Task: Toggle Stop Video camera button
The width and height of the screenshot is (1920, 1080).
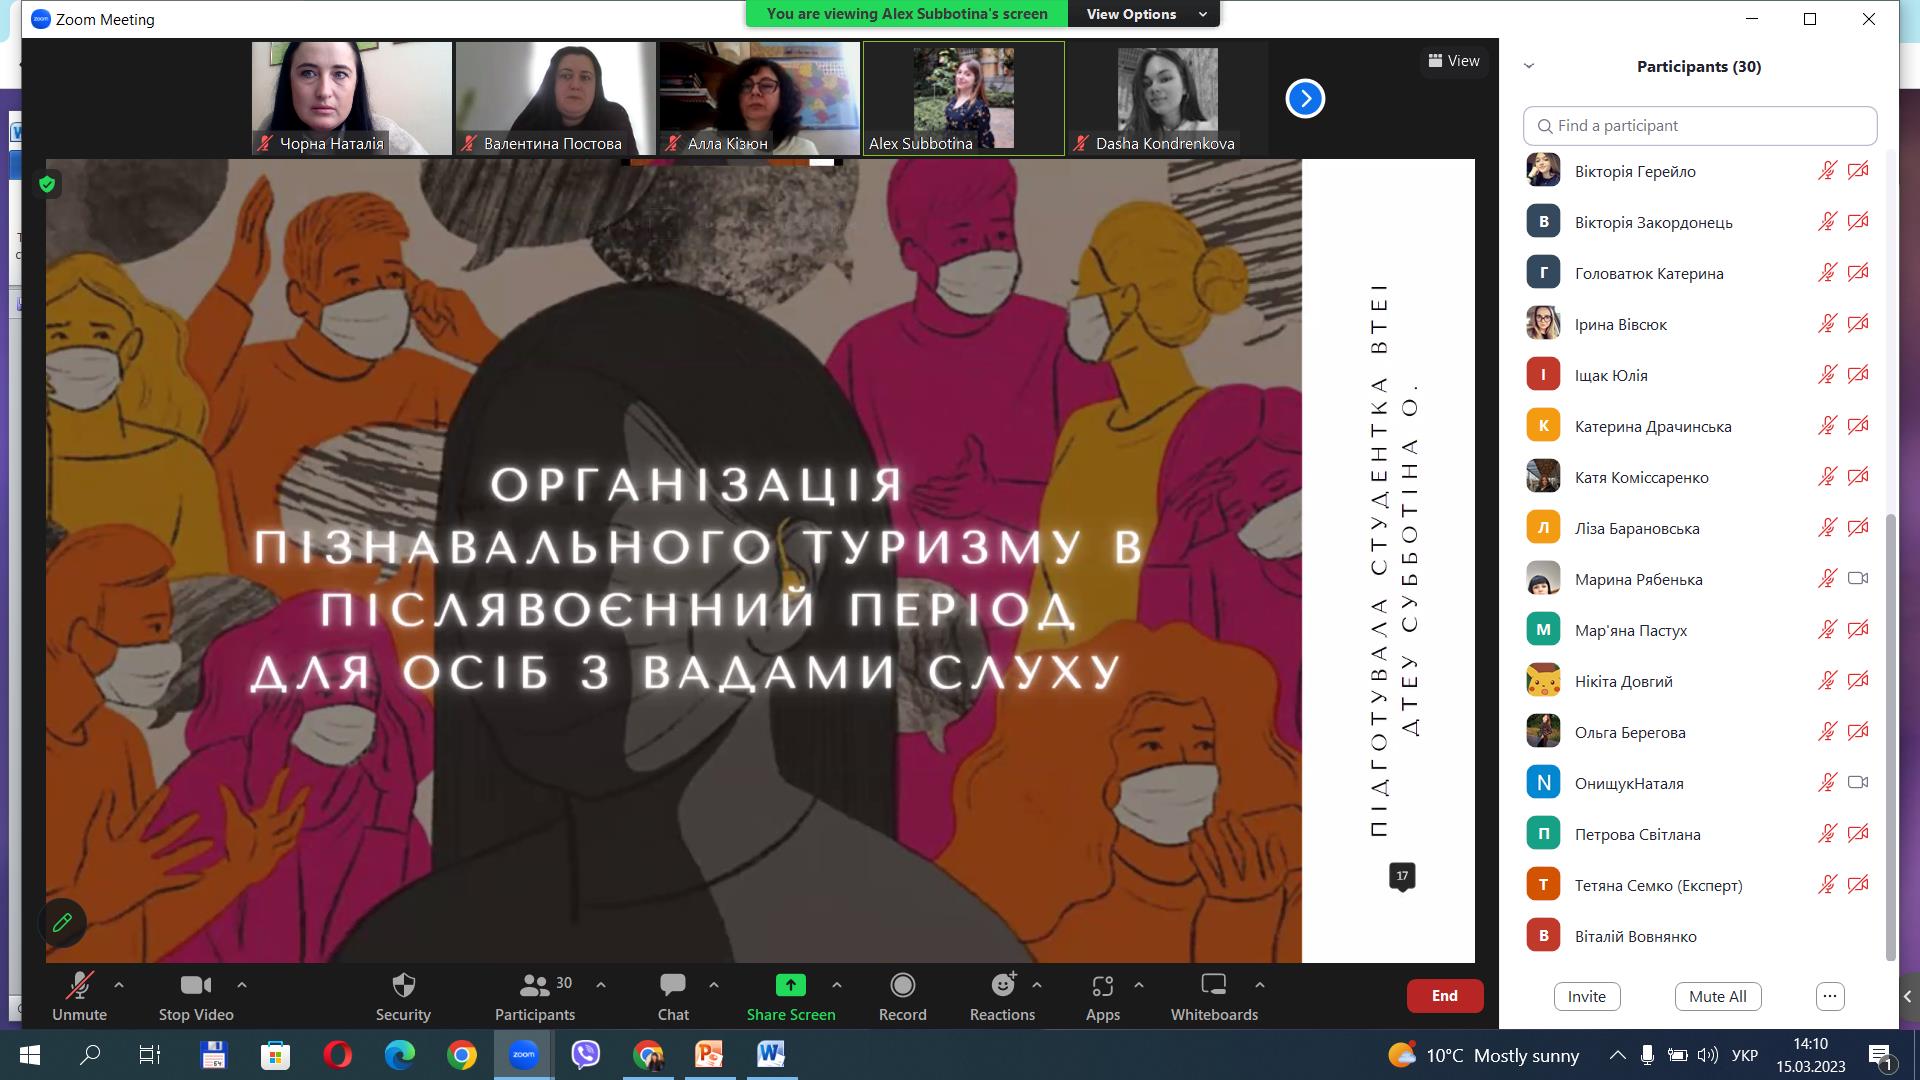Action: [196, 996]
